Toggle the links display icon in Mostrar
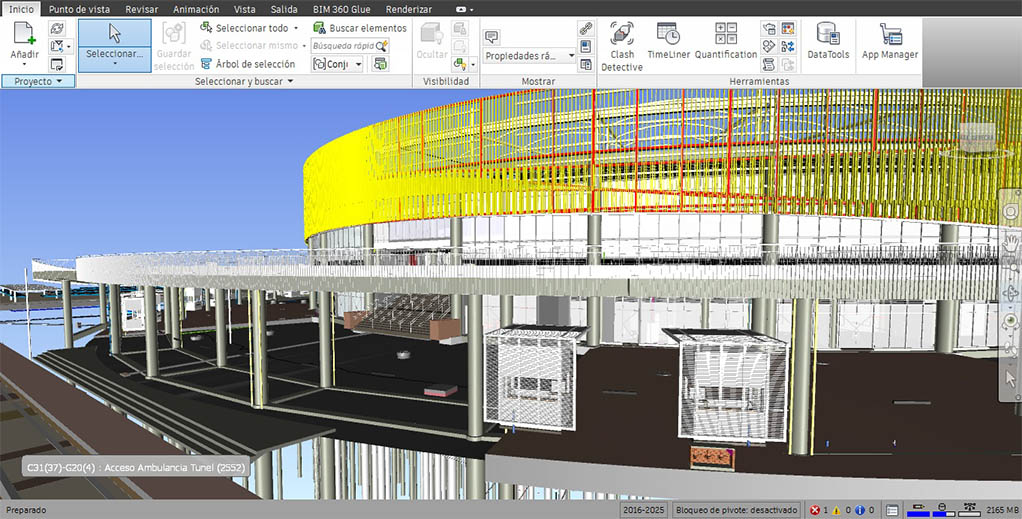 586,28
